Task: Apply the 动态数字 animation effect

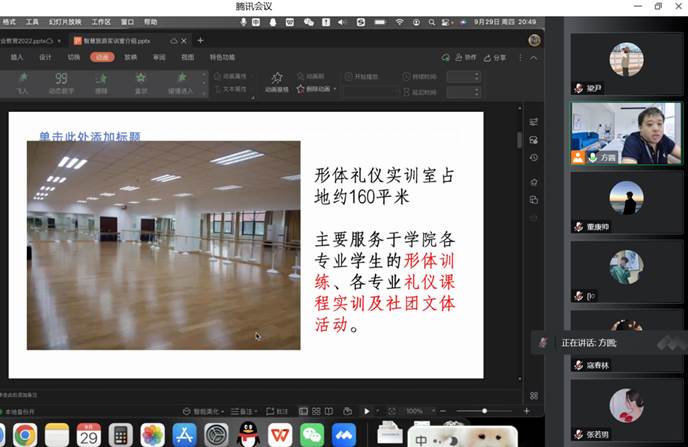Action: click(x=61, y=83)
